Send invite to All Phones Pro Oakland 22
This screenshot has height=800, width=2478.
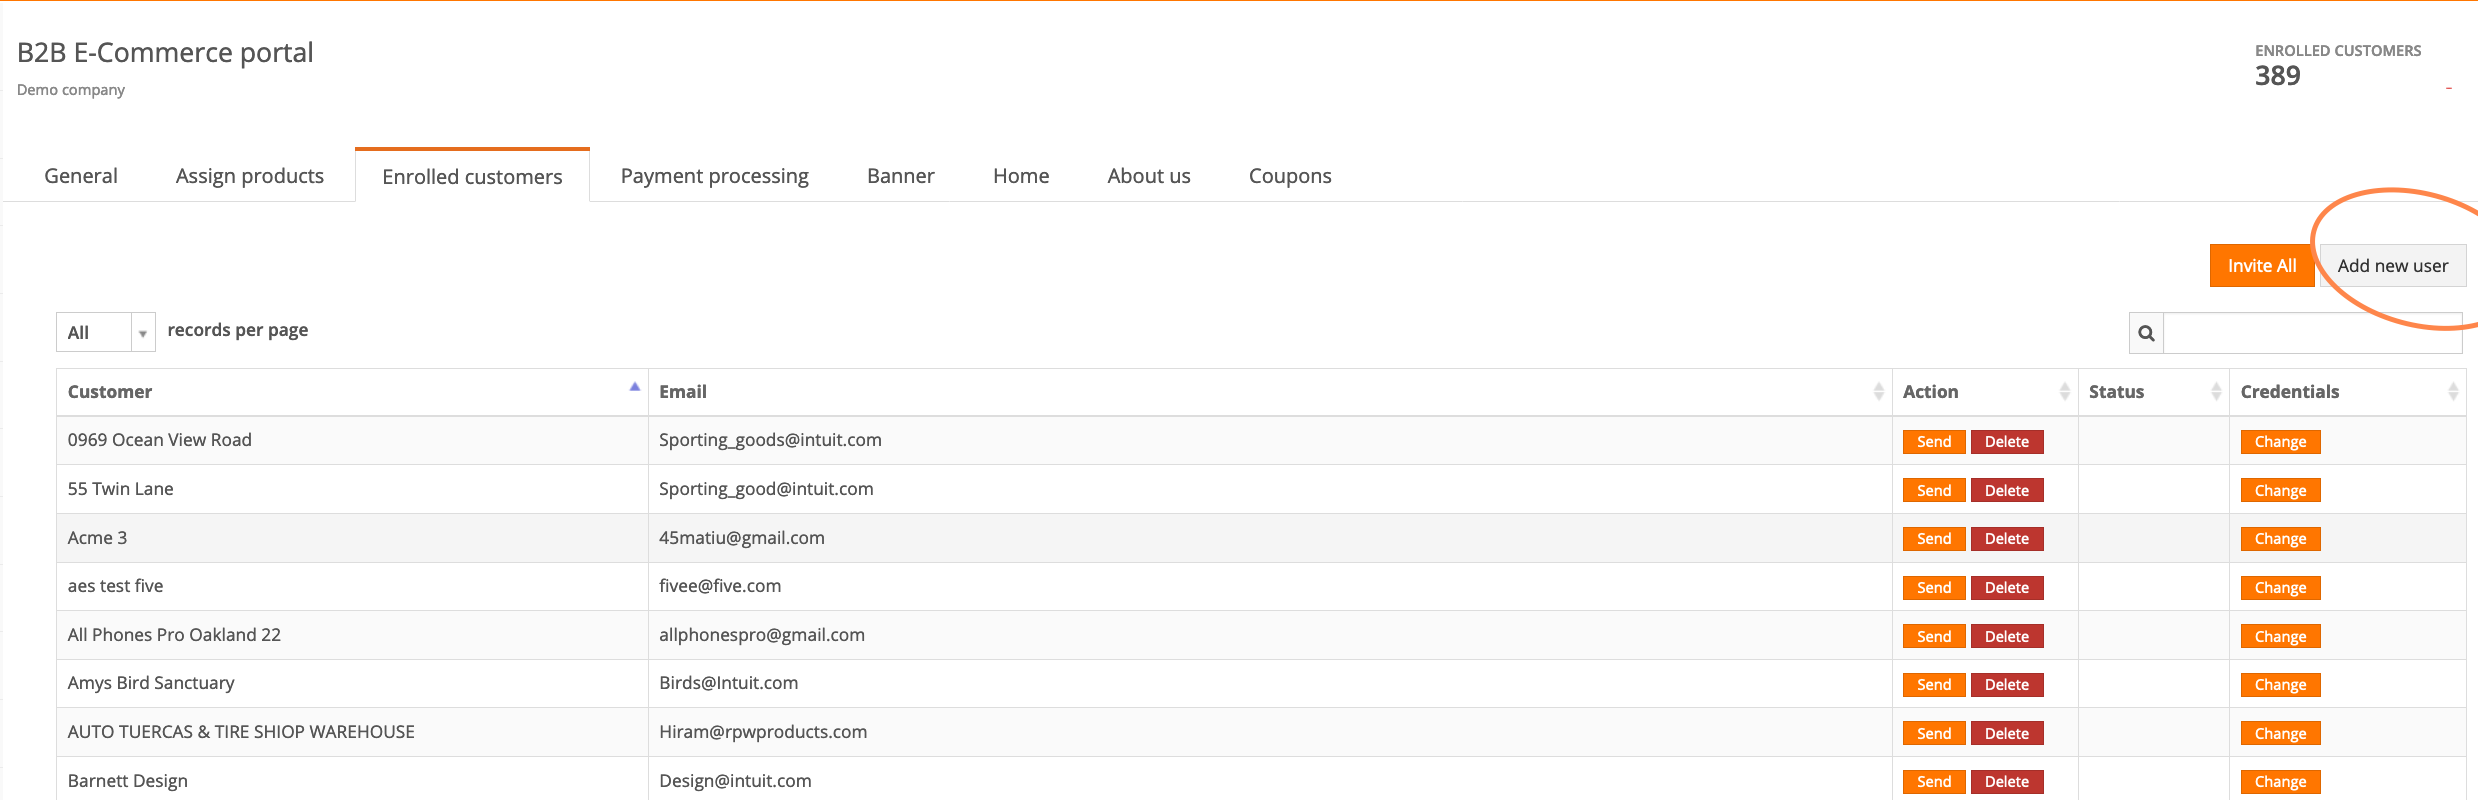click(x=1933, y=637)
